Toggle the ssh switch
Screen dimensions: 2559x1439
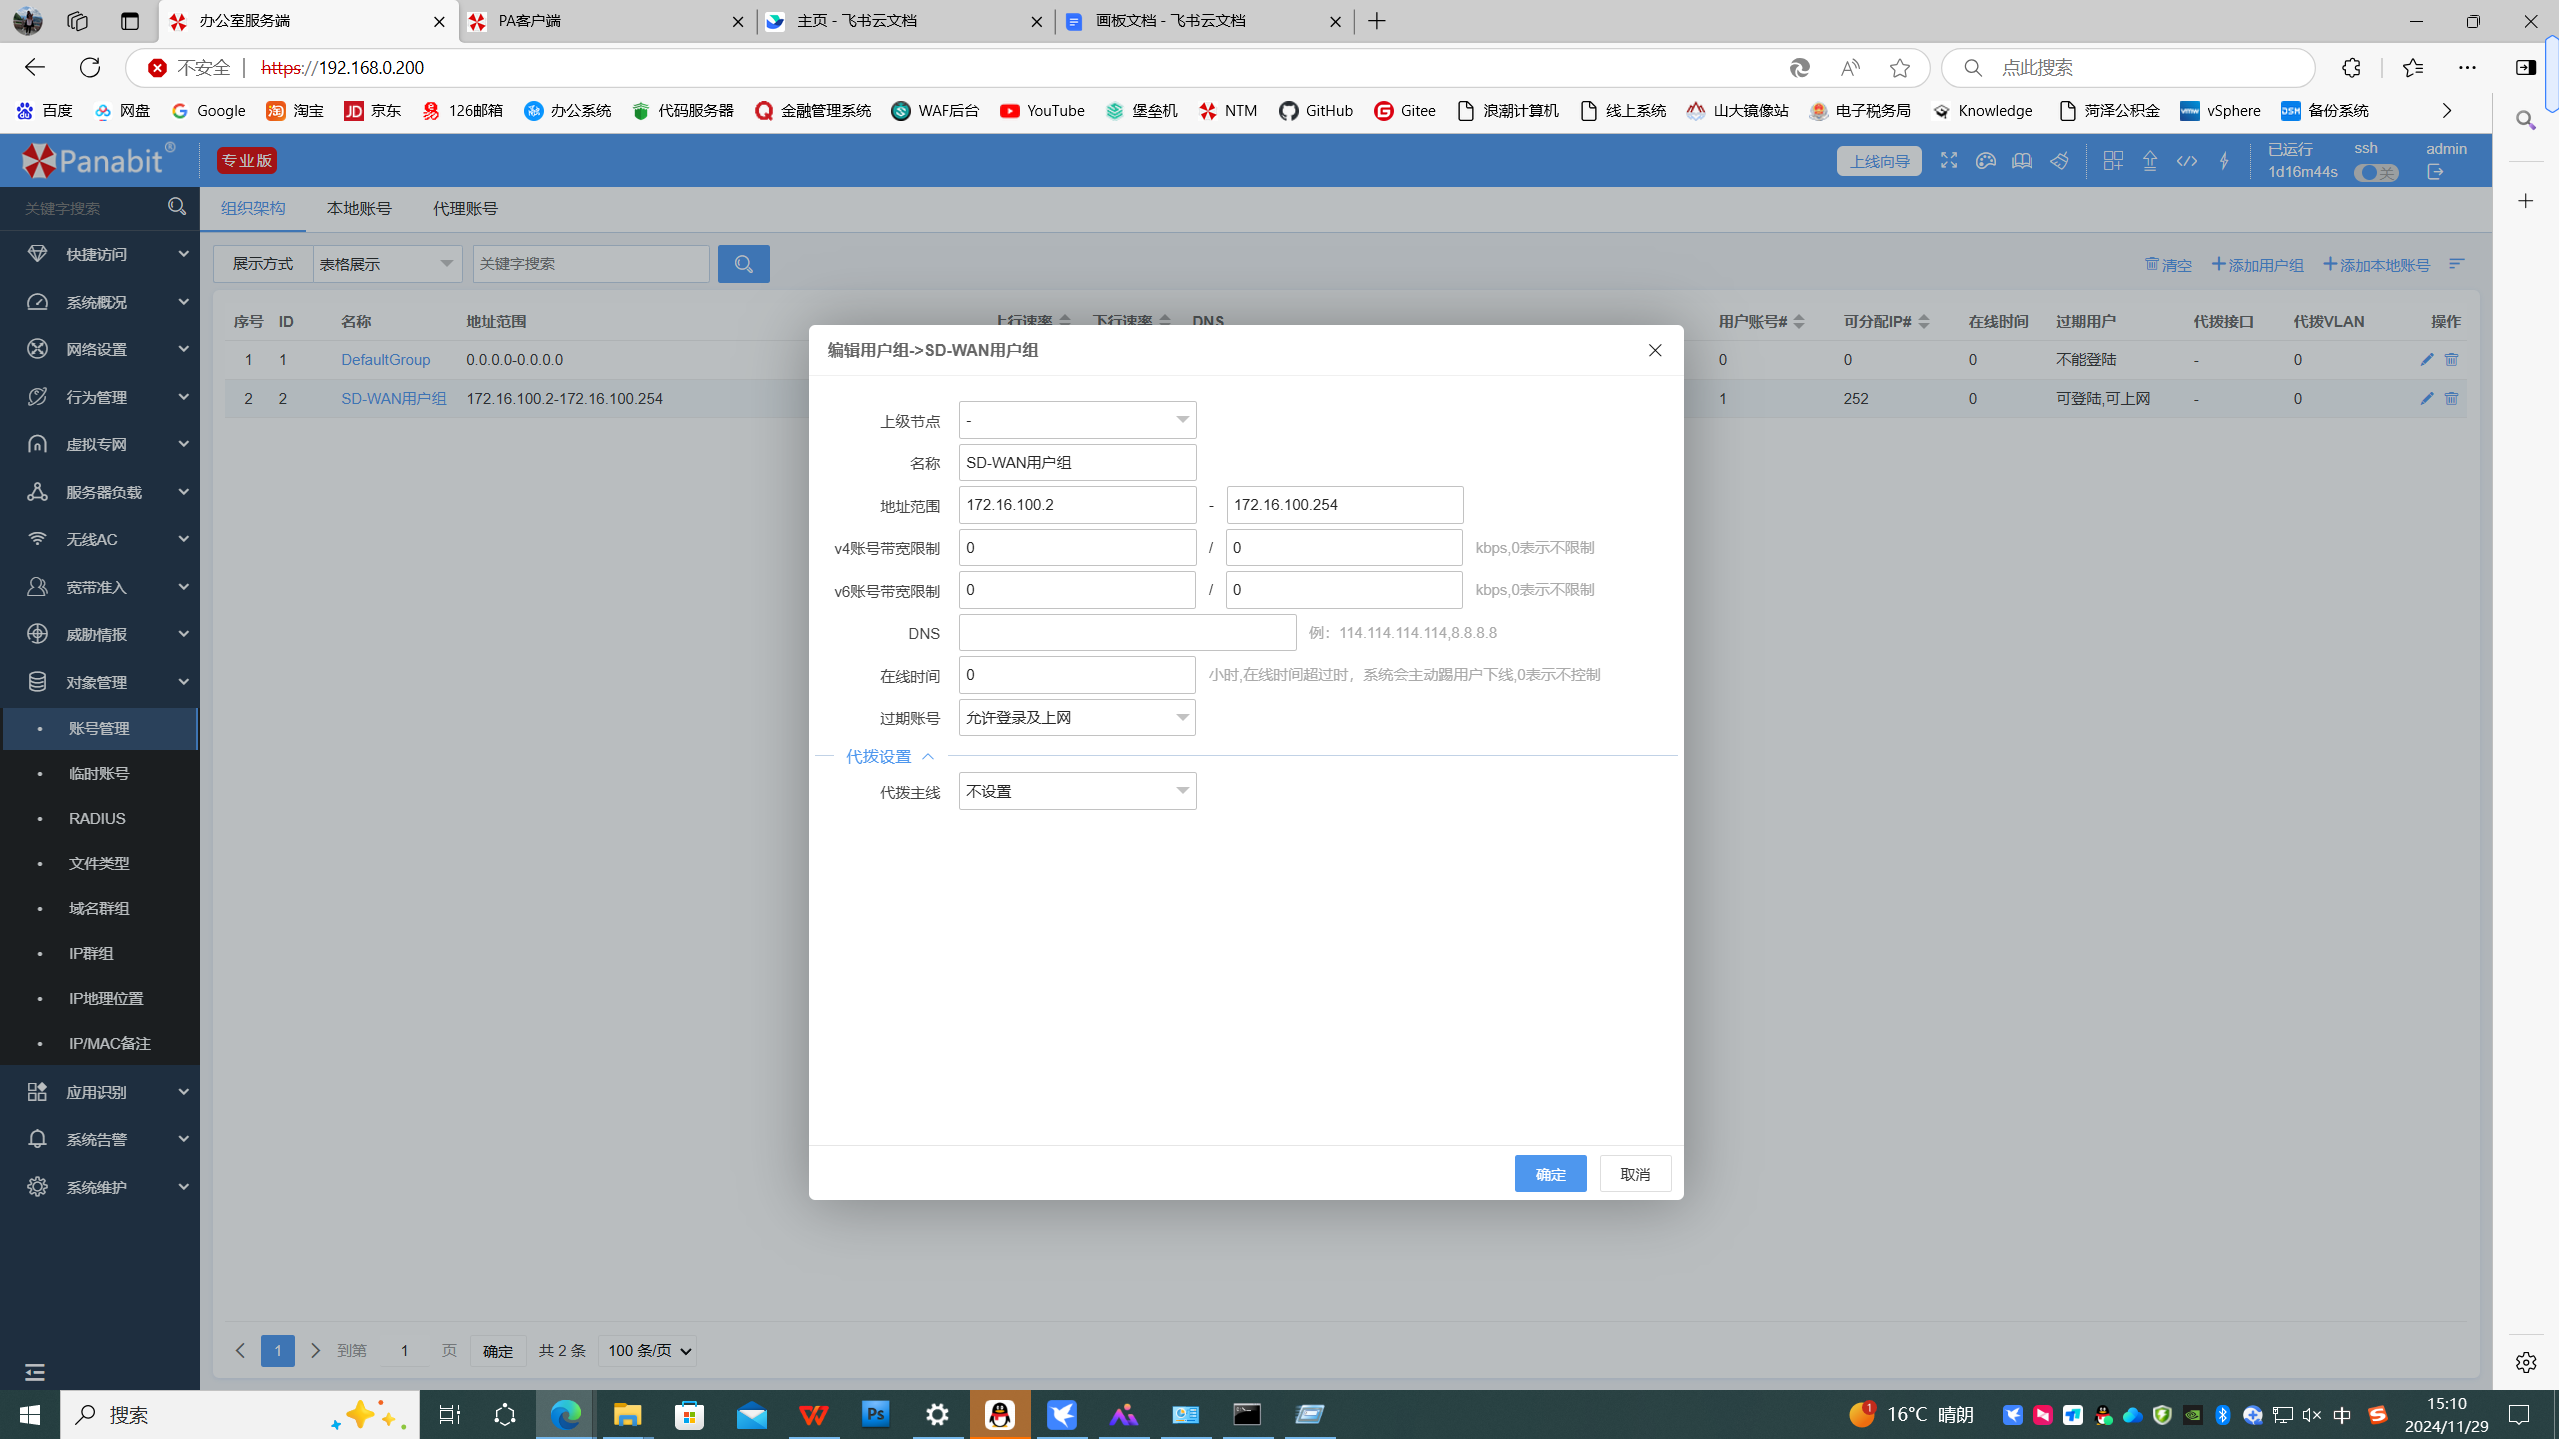pos(2375,172)
